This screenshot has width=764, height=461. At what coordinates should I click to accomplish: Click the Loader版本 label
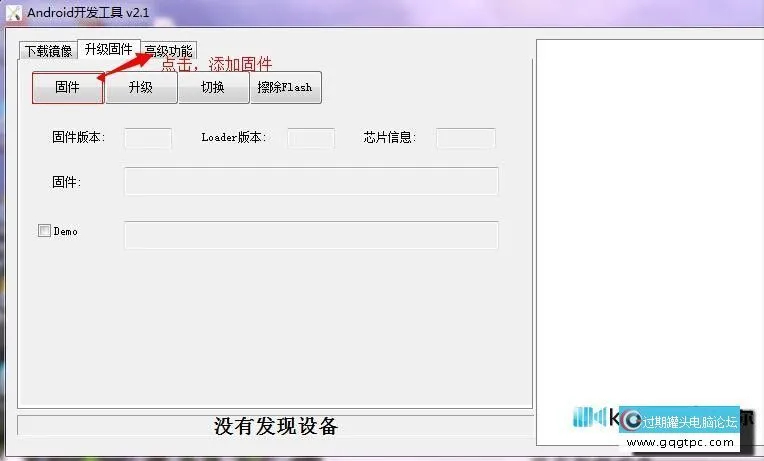click(234, 137)
